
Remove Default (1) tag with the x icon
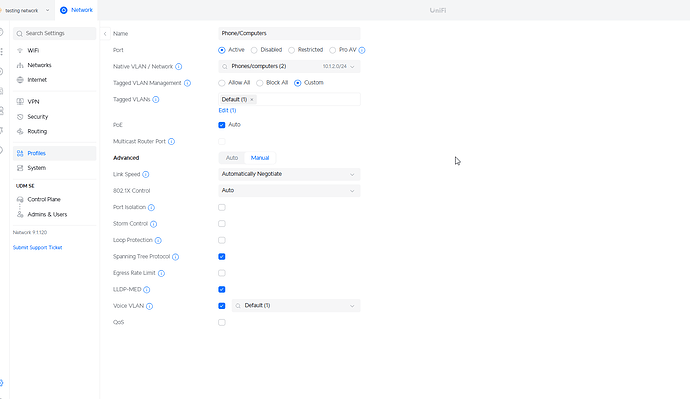point(252,100)
